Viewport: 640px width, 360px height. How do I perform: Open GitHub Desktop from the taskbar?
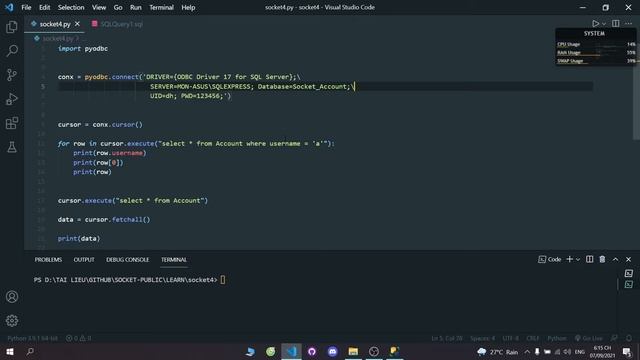coord(312,351)
